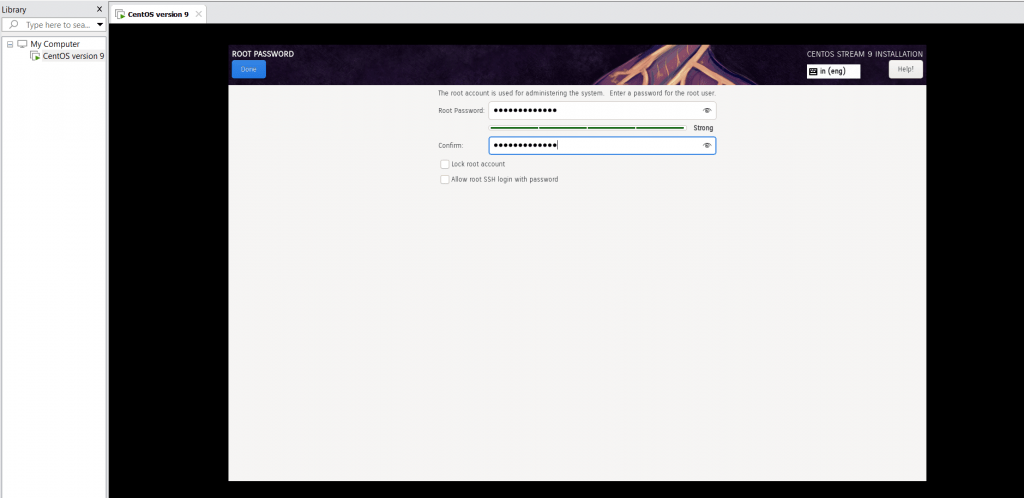Image resolution: width=1024 pixels, height=498 pixels.
Task: Switch to the CentOS version 9 tab
Action: coord(158,14)
